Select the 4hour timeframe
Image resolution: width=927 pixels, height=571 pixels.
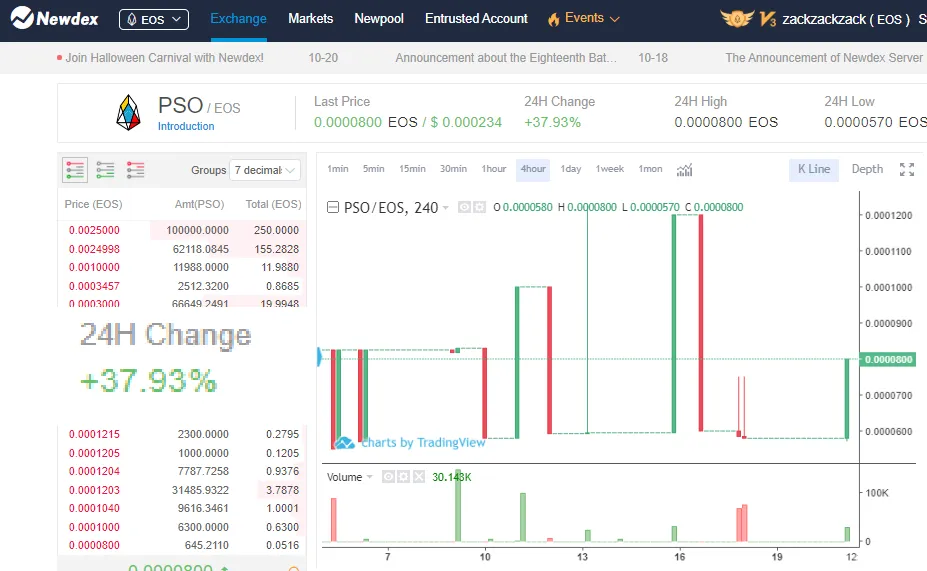[x=533, y=170]
